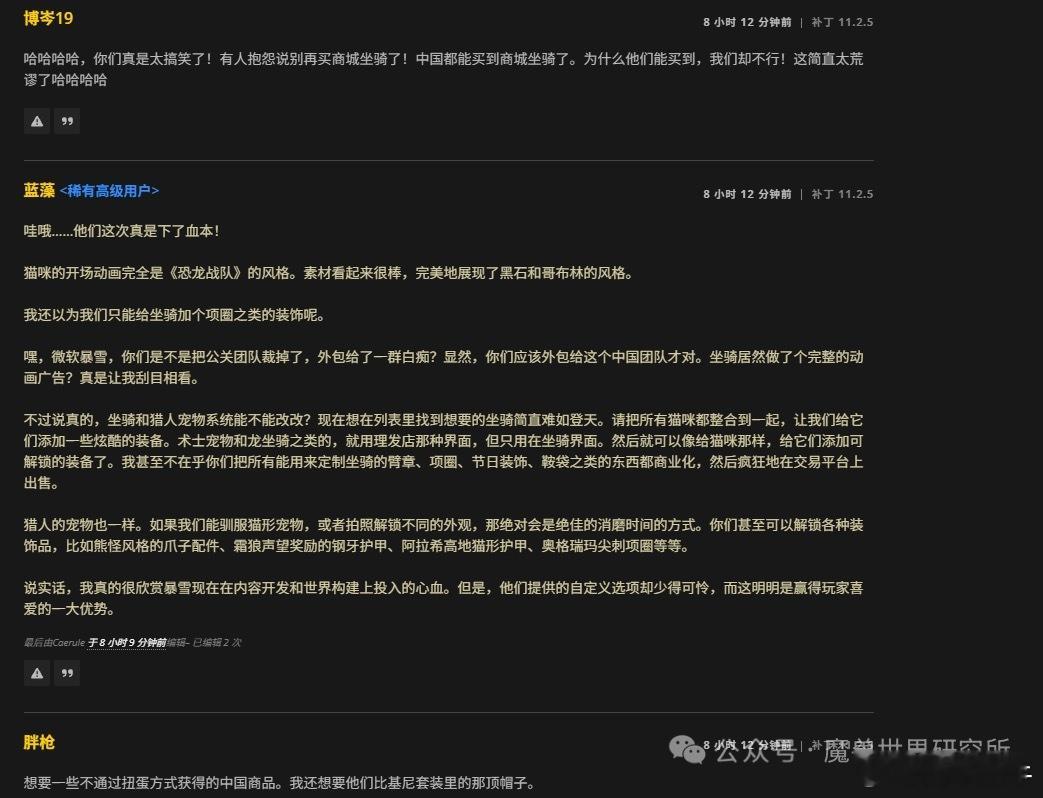Click the paragraph starting 猎人的宠物也一样
1043x798 pixels.
tap(444, 535)
